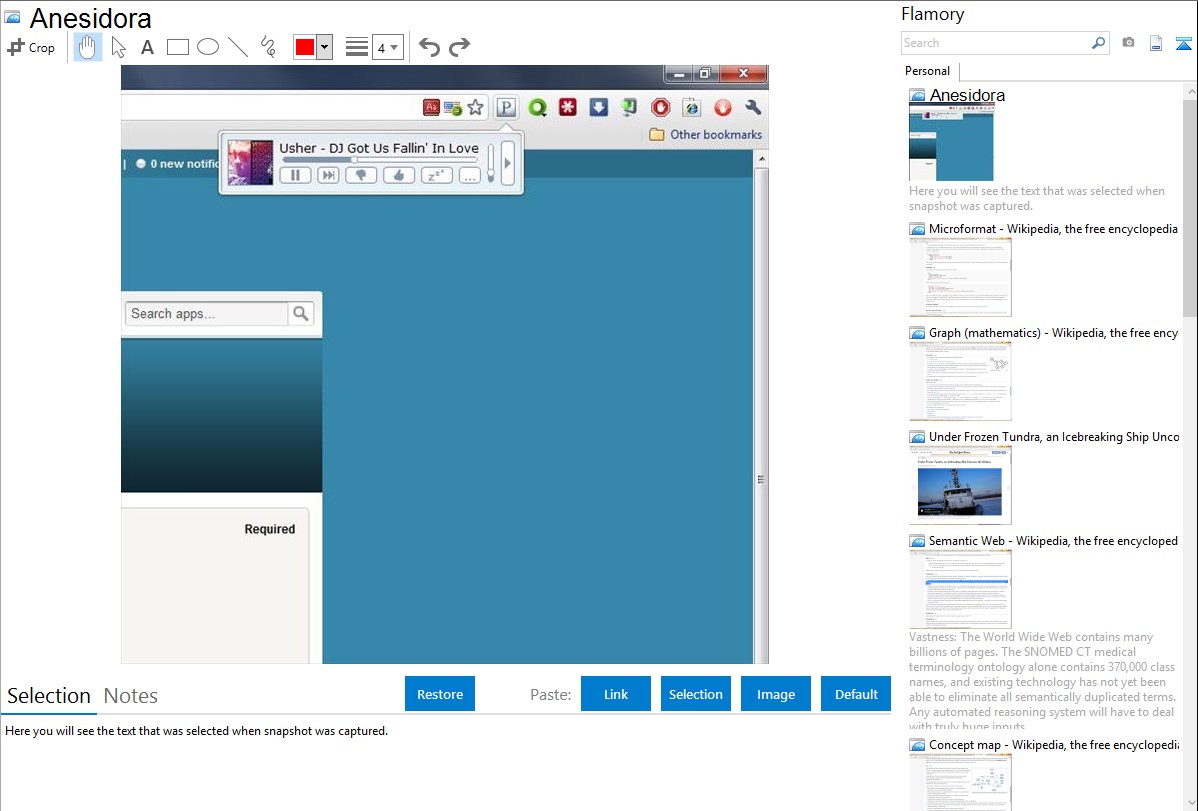Open the Anesidora snapshot title link
The image size is (1198, 811).
[x=966, y=95]
